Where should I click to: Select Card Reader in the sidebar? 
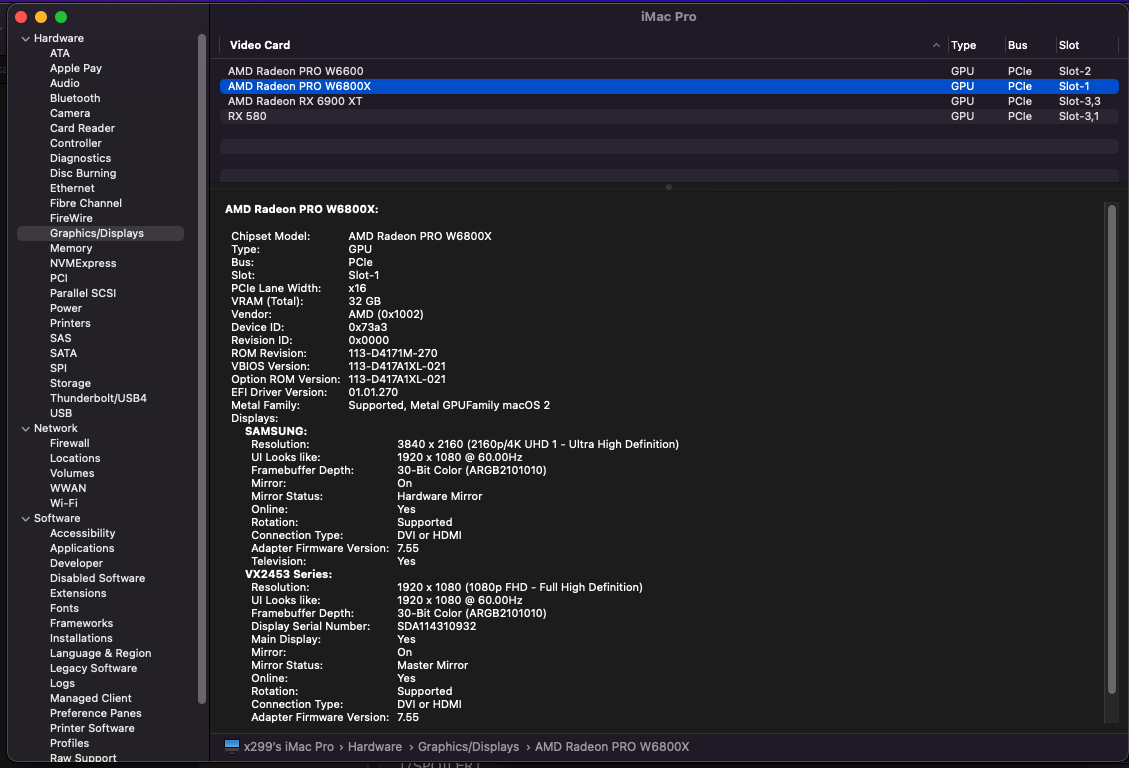coord(82,129)
